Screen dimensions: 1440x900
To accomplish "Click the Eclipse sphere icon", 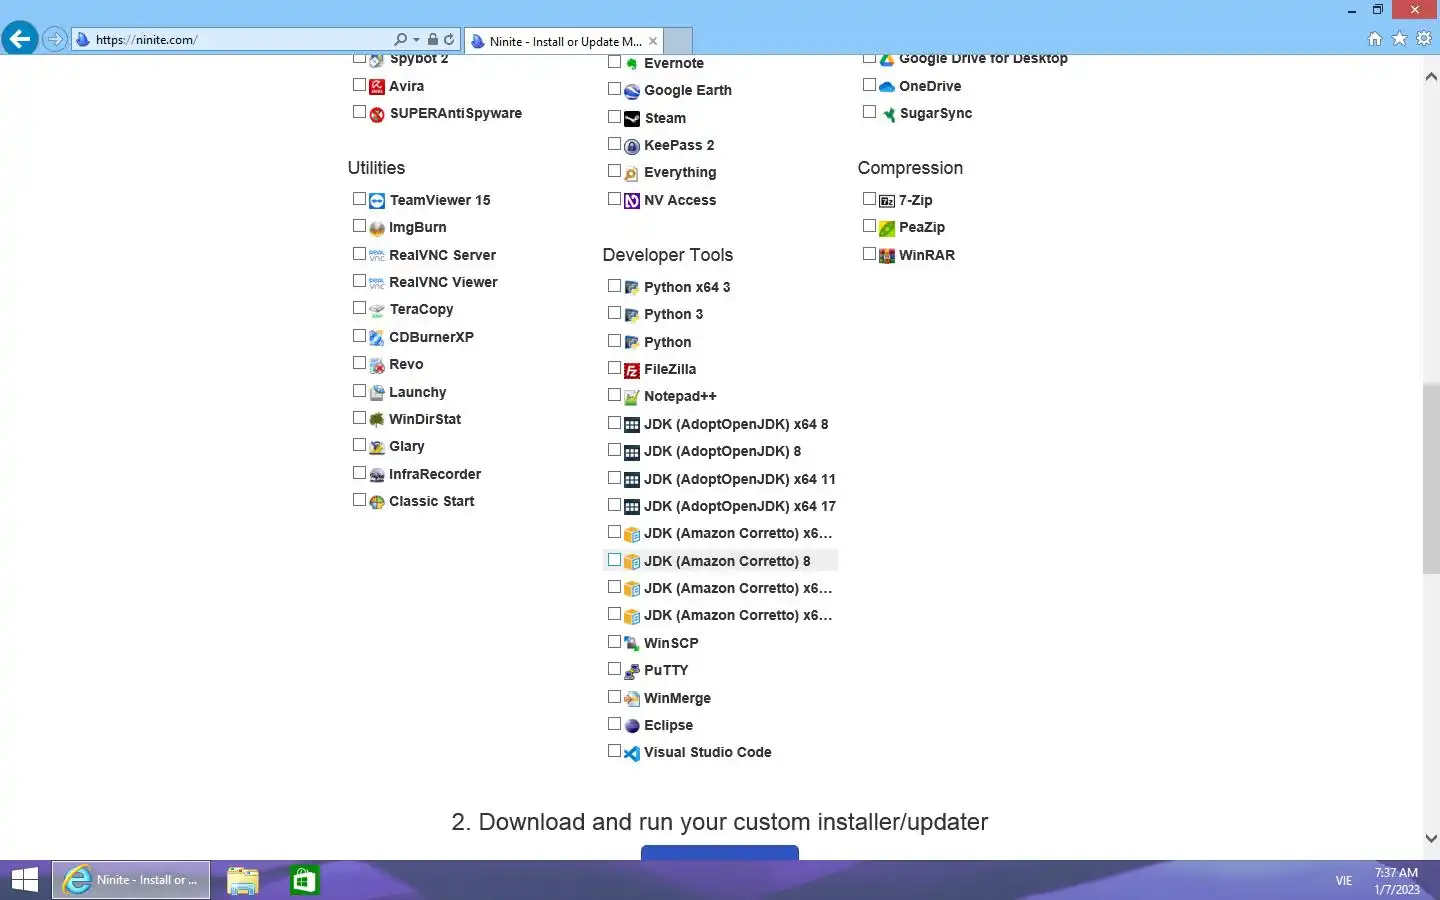I will pyautogui.click(x=632, y=726).
